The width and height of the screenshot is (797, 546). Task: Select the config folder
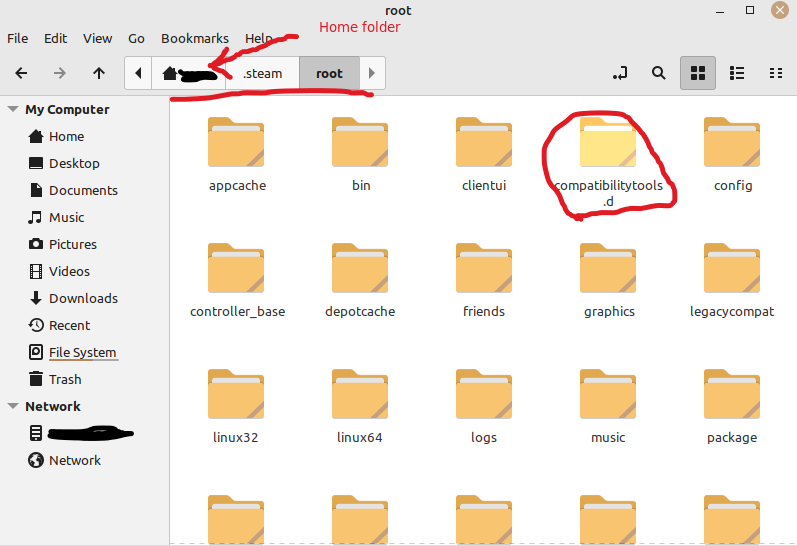point(732,155)
